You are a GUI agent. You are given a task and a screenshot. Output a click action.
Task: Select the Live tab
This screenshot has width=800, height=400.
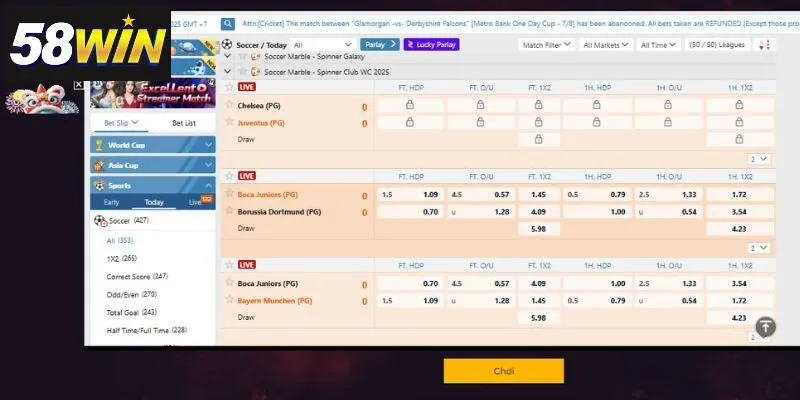click(195, 202)
